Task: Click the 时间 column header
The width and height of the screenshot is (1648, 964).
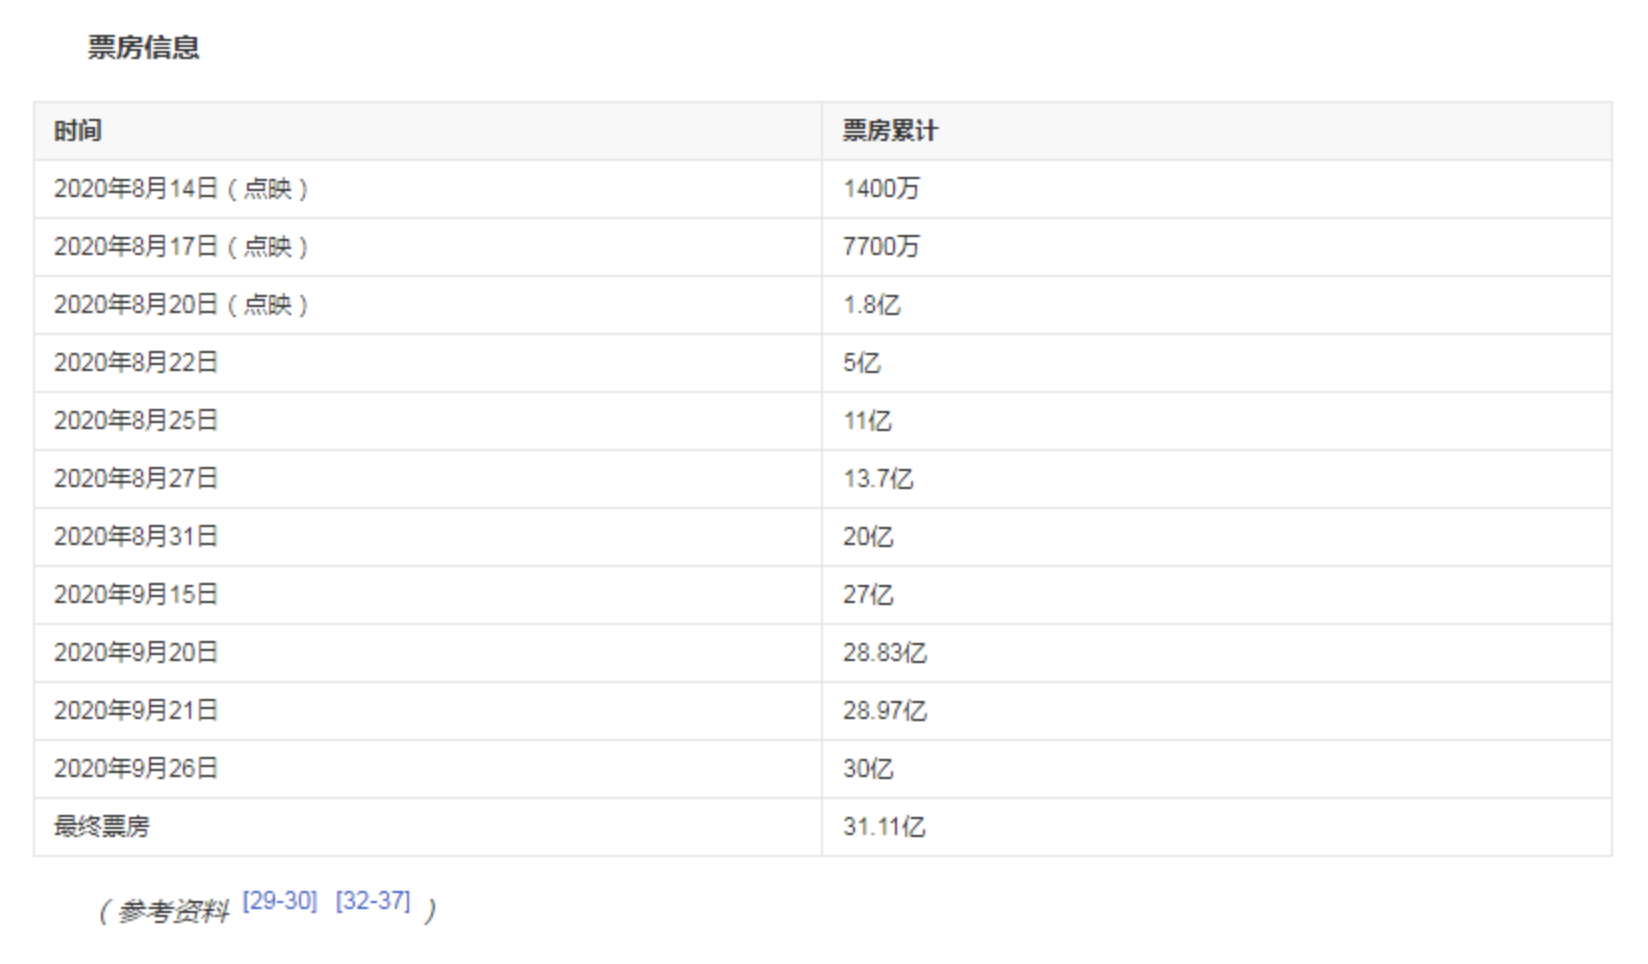Action: click(x=428, y=131)
